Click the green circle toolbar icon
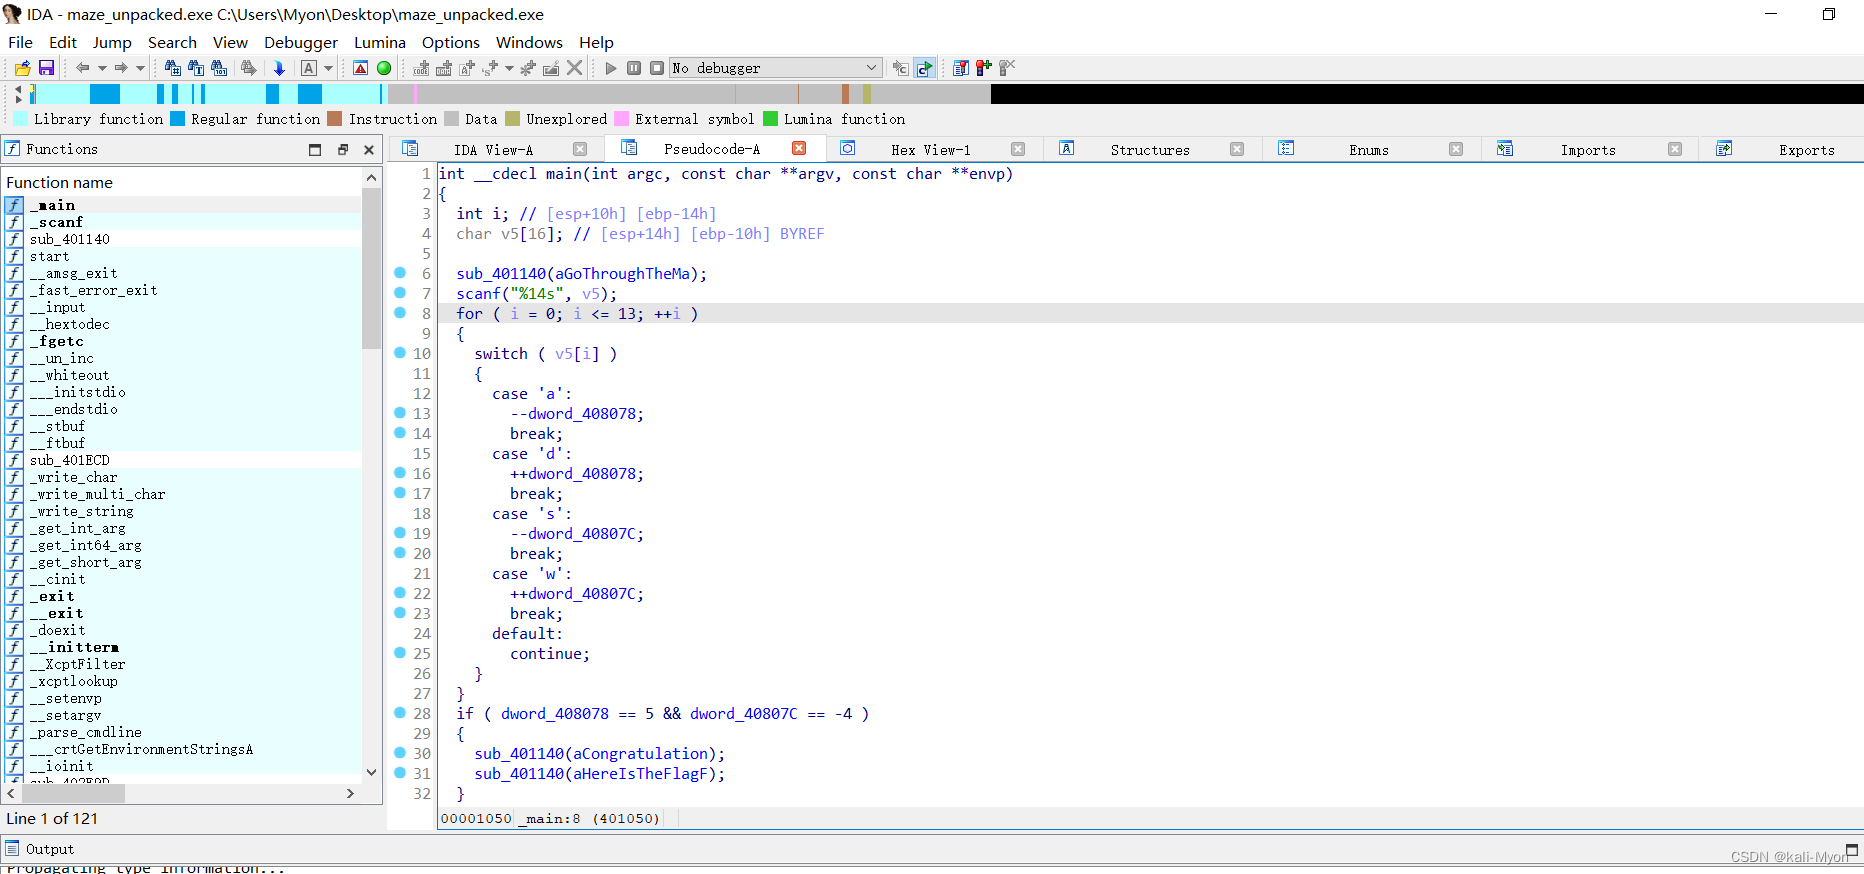1864x874 pixels. tap(384, 68)
